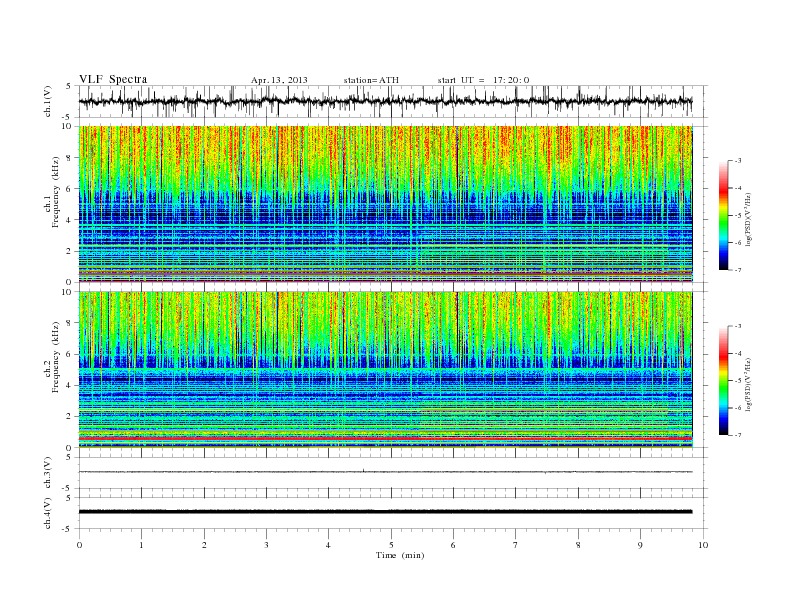792x612 pixels.
Task: Click the ch.3(V) axis label
Action: (47, 473)
